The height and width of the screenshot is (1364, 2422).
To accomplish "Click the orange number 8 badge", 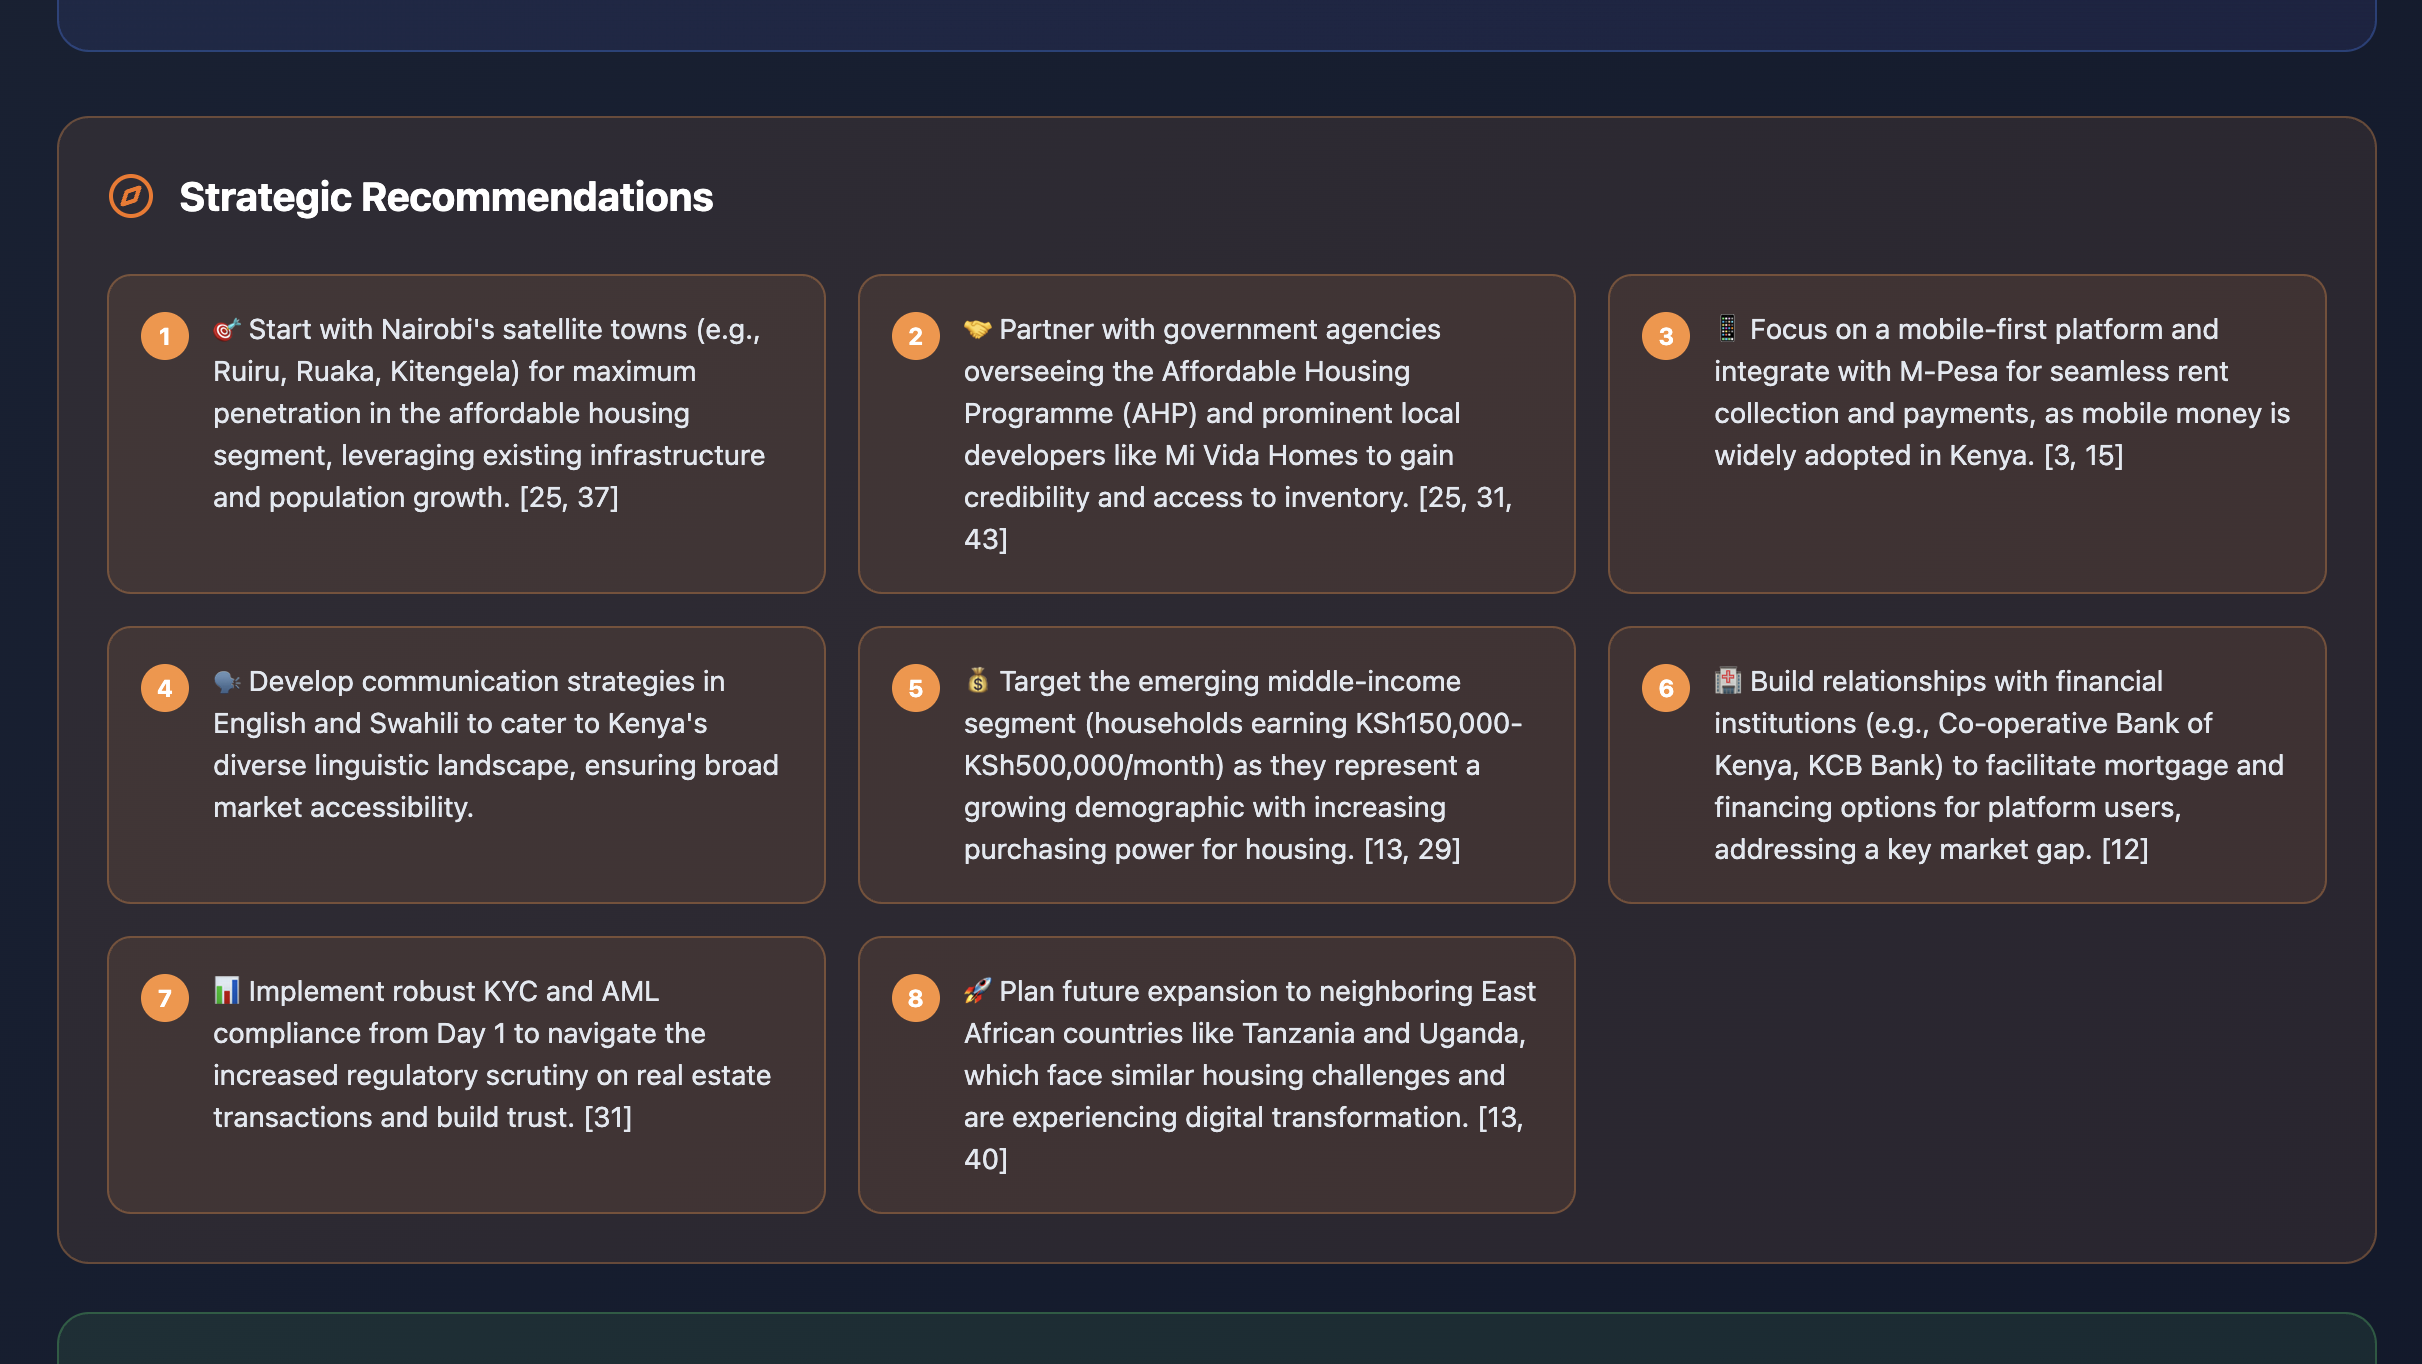I will pyautogui.click(x=915, y=998).
